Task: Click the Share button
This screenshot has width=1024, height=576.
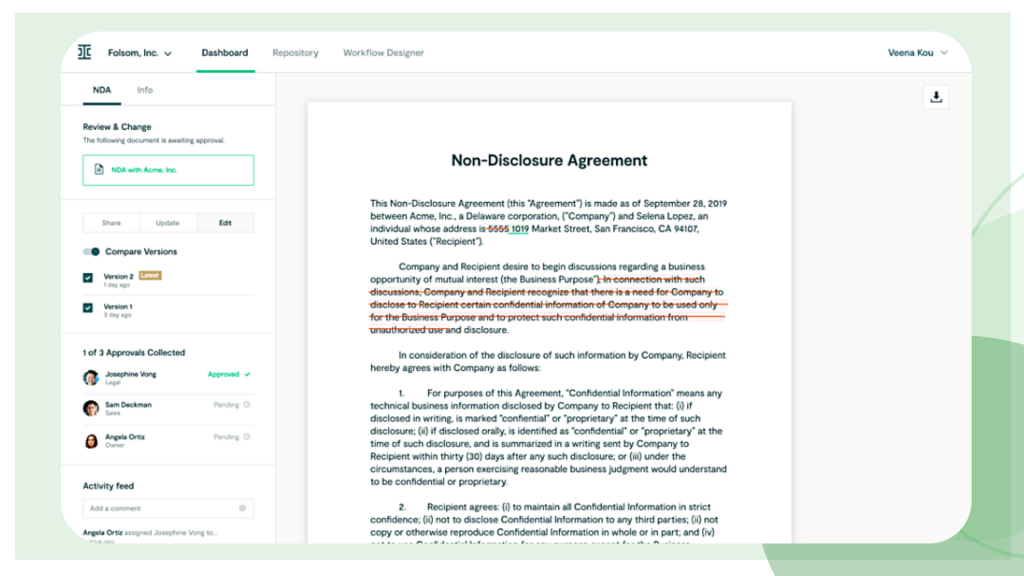Action: [111, 222]
